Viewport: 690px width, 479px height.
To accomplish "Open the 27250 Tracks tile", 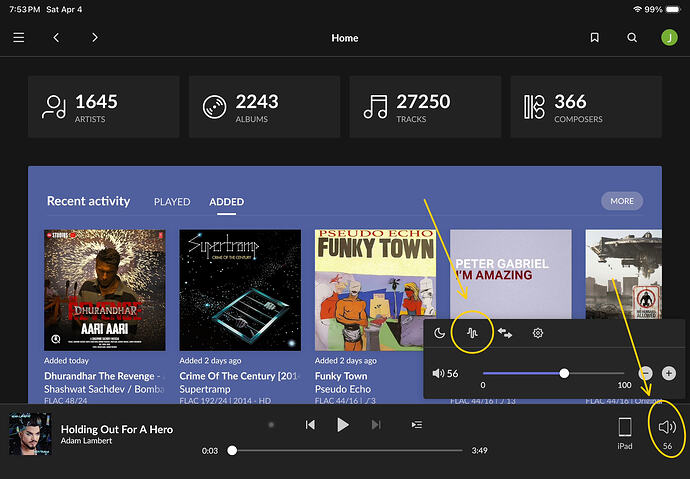I will click(x=425, y=107).
